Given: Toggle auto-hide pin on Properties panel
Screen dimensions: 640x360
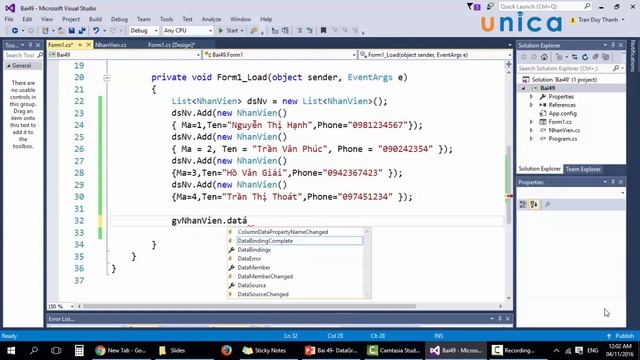Looking at the screenshot, I should [613, 182].
